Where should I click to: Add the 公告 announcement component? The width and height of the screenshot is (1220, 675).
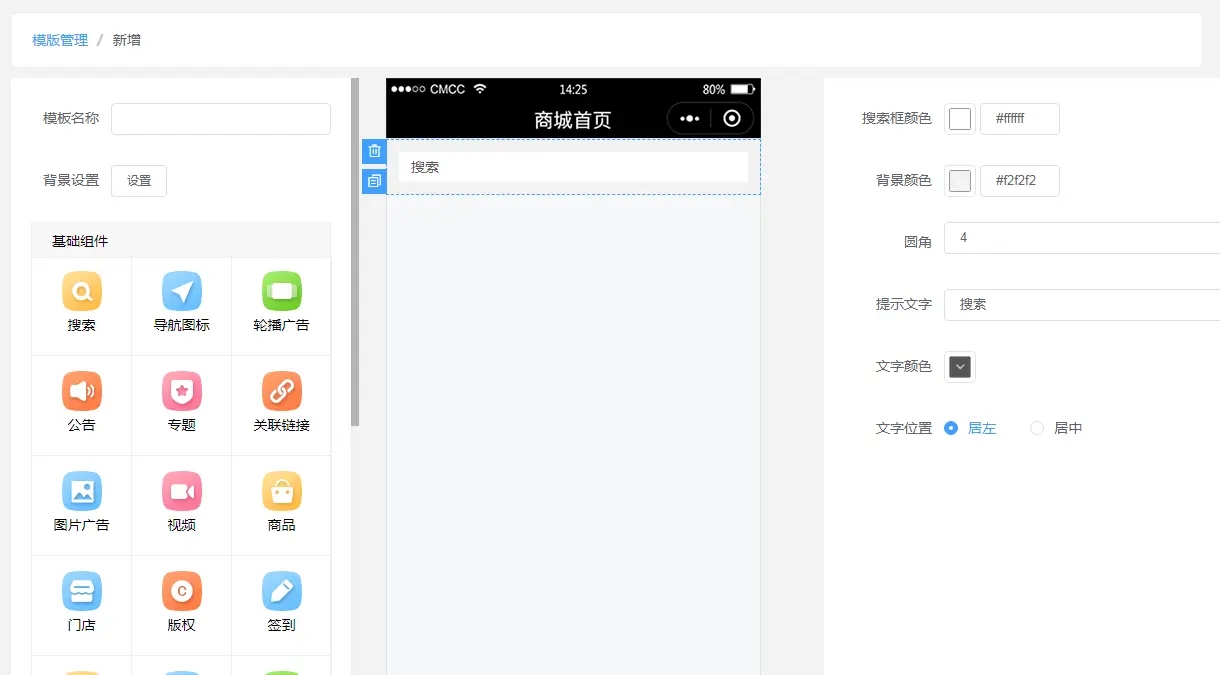[x=82, y=405]
